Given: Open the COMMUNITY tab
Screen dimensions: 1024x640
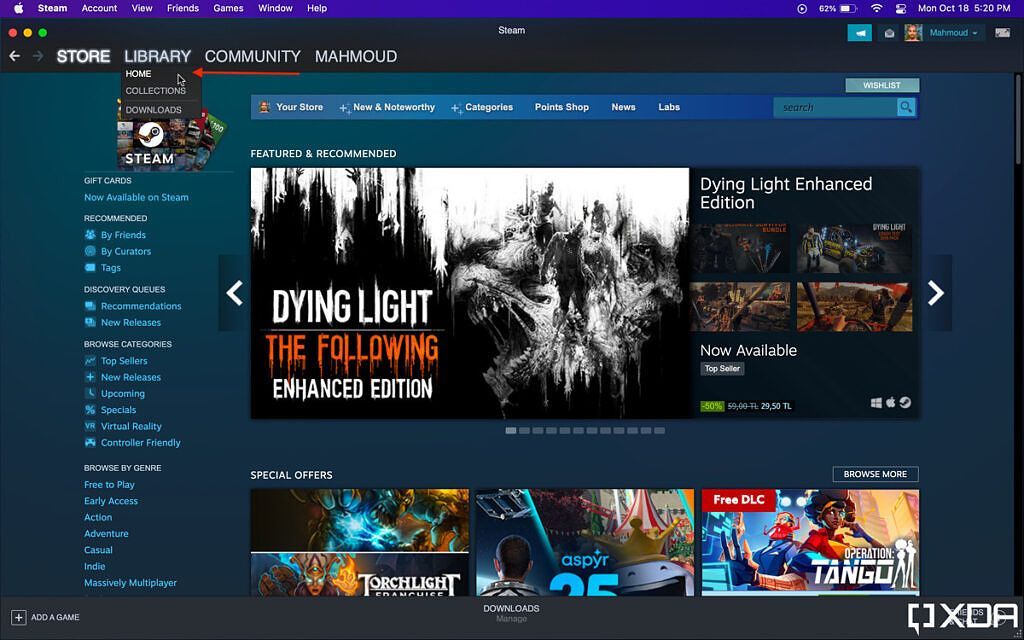Looking at the screenshot, I should pos(253,56).
